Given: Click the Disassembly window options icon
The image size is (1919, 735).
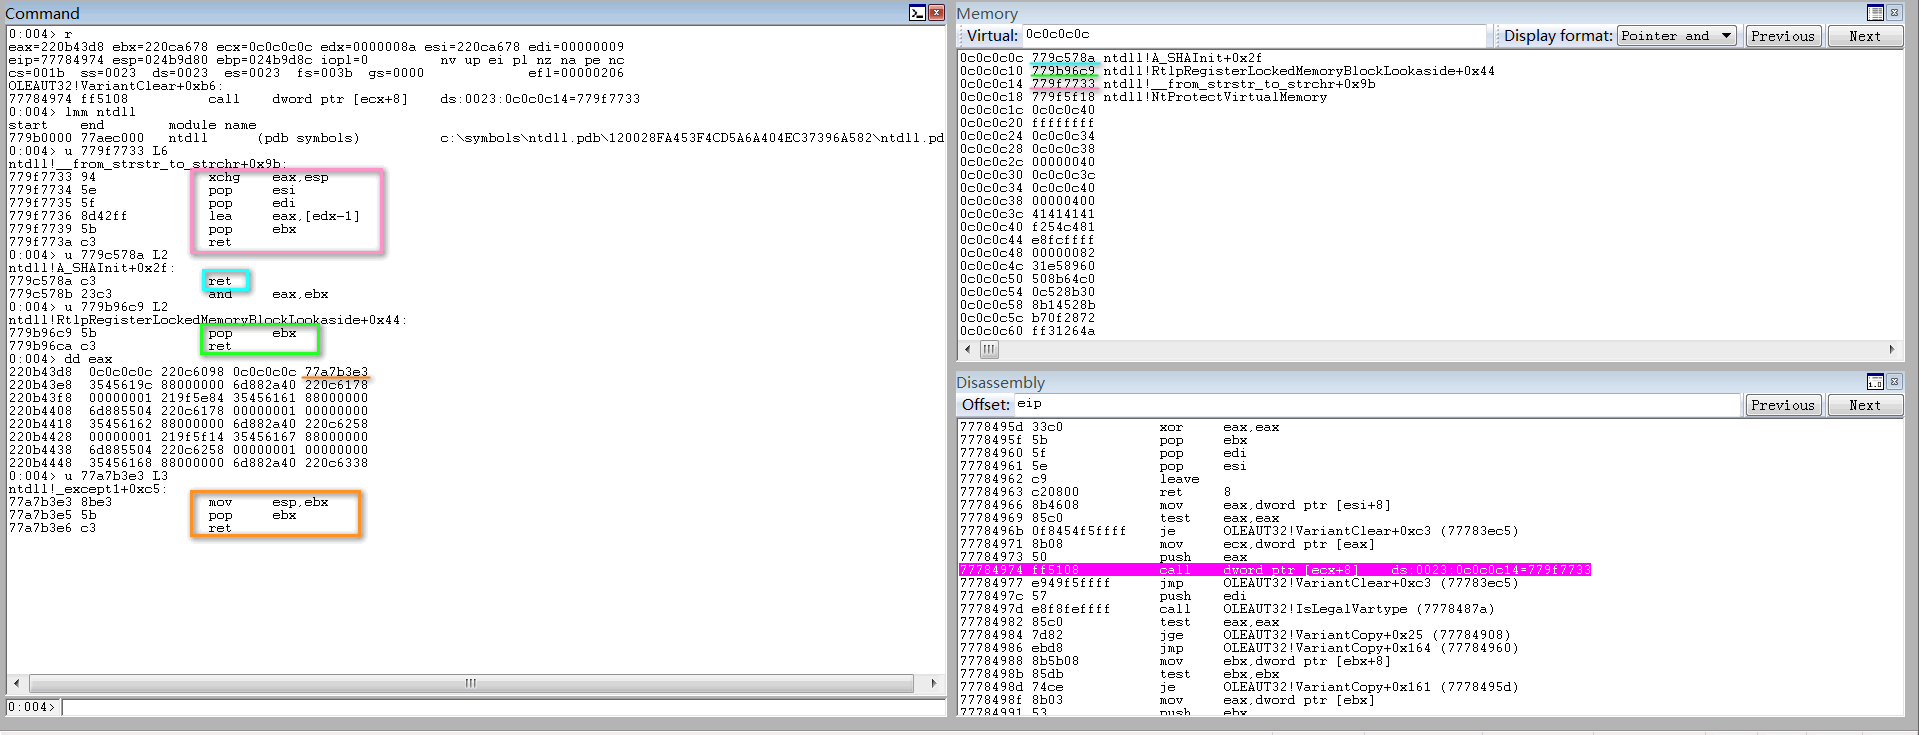Looking at the screenshot, I should pos(1875,382).
